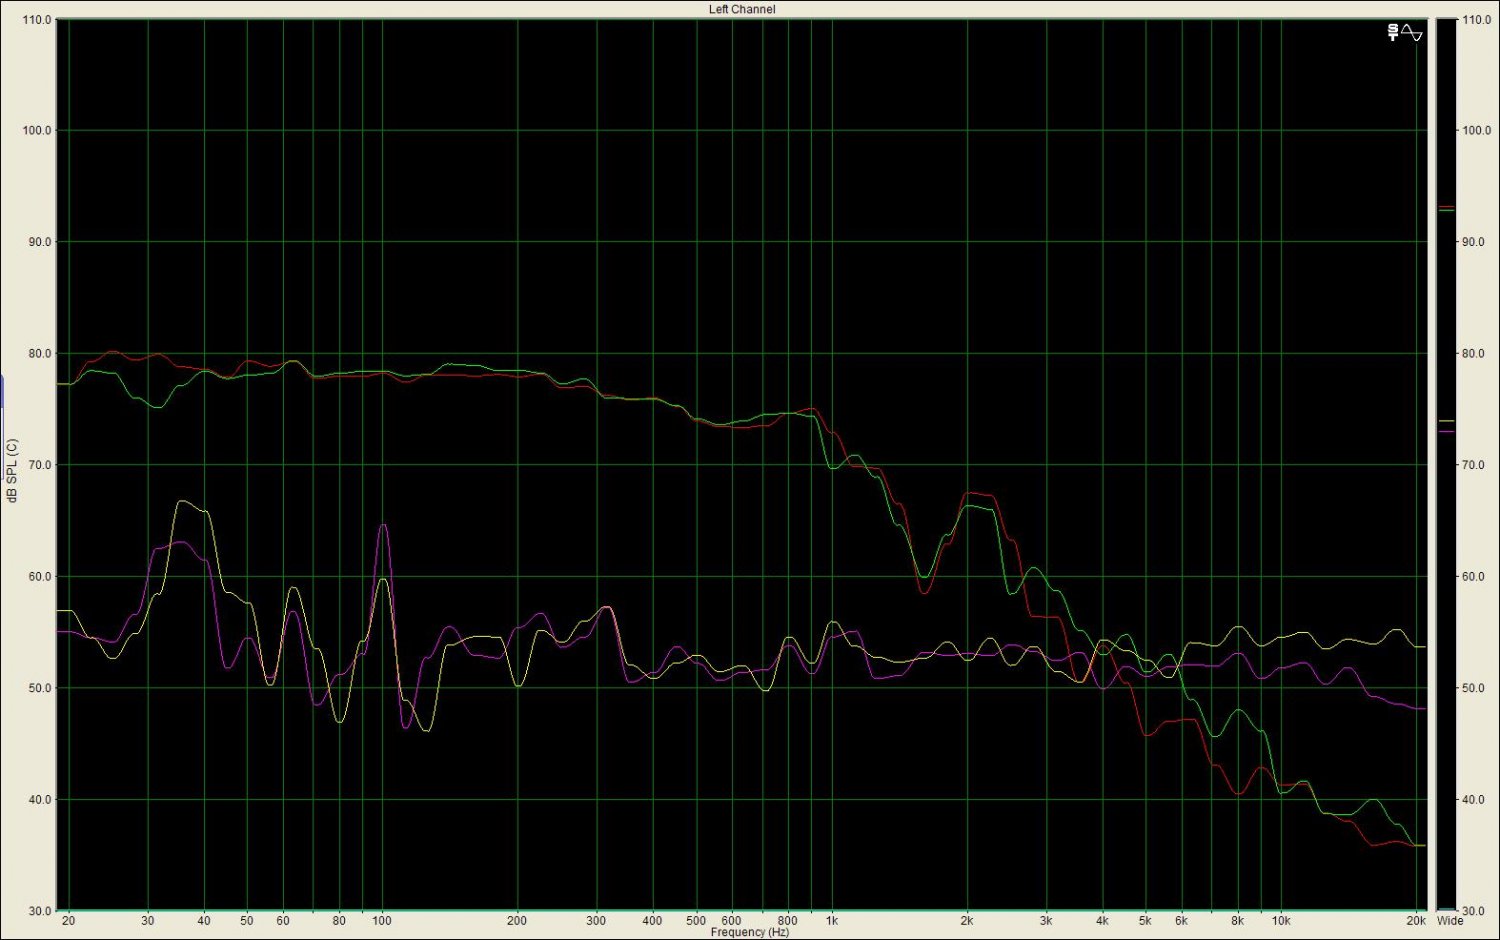Click the 80.0 label on left dB axis
This screenshot has height=940, width=1500.
pos(39,354)
